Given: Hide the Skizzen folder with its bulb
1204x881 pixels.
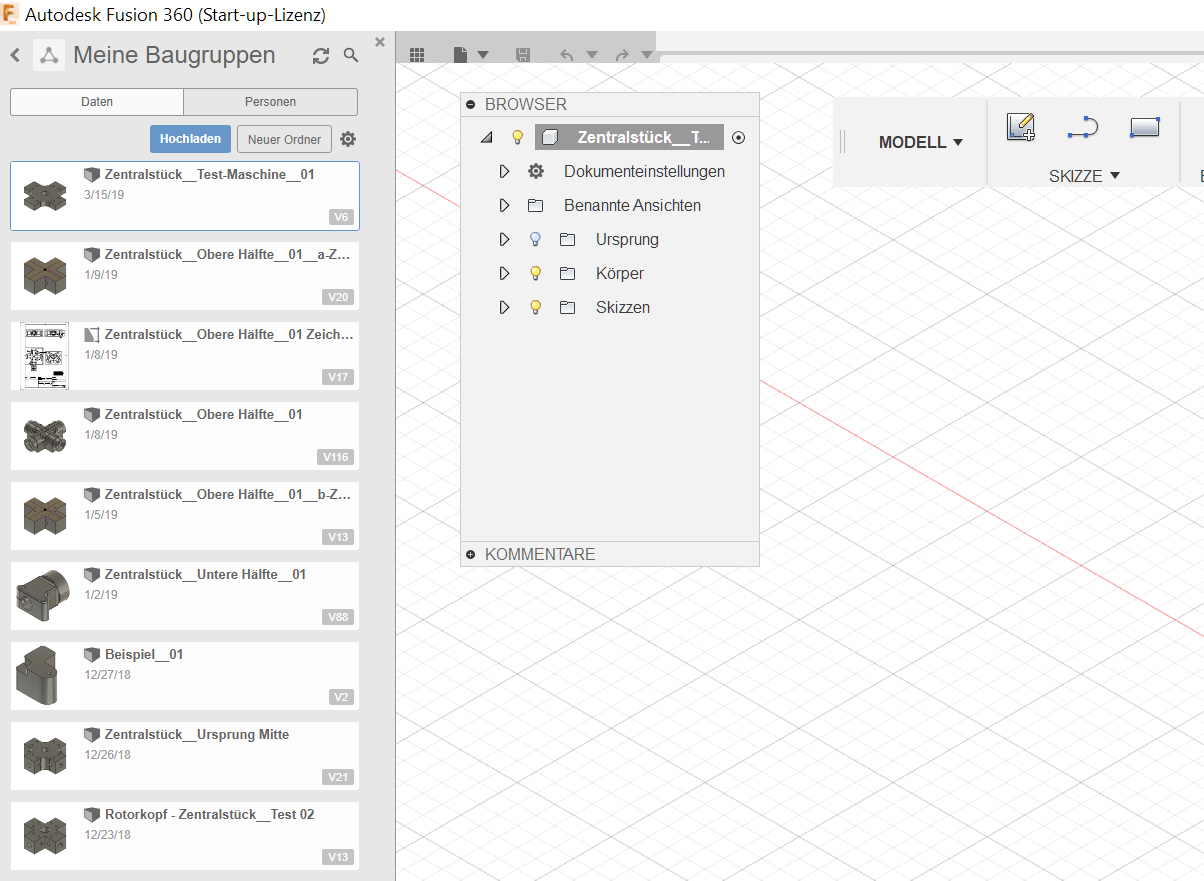Looking at the screenshot, I should [535, 307].
